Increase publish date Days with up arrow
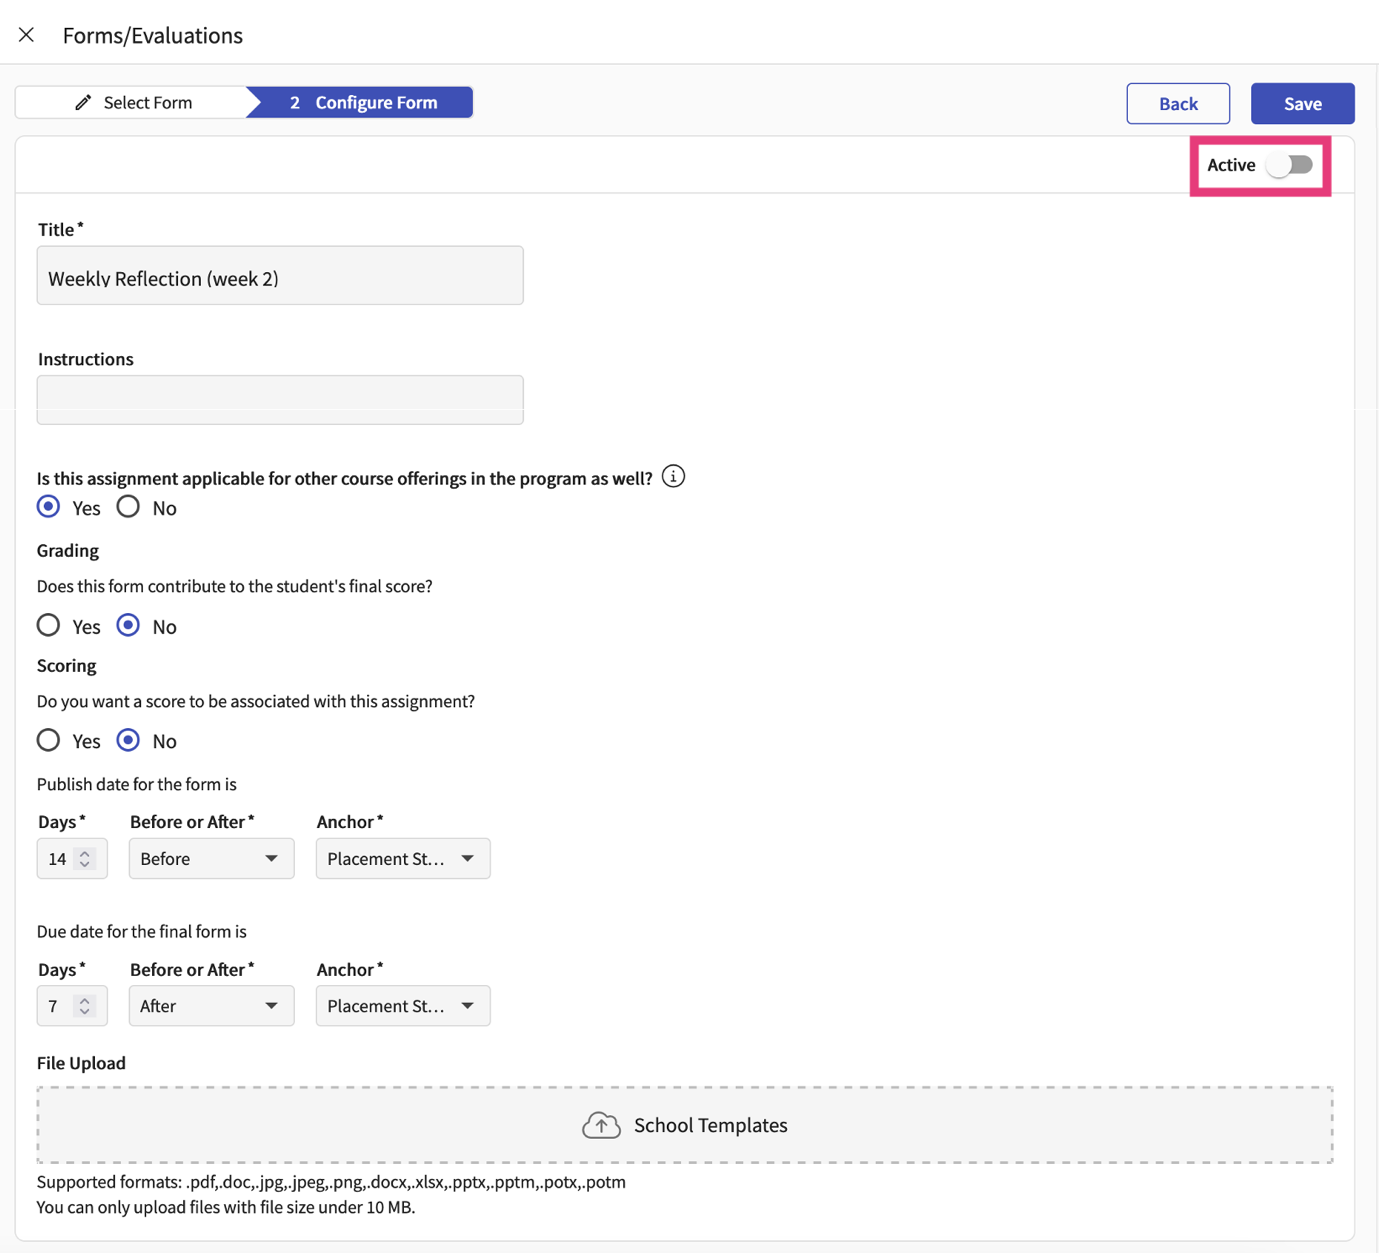This screenshot has width=1379, height=1253. [85, 853]
